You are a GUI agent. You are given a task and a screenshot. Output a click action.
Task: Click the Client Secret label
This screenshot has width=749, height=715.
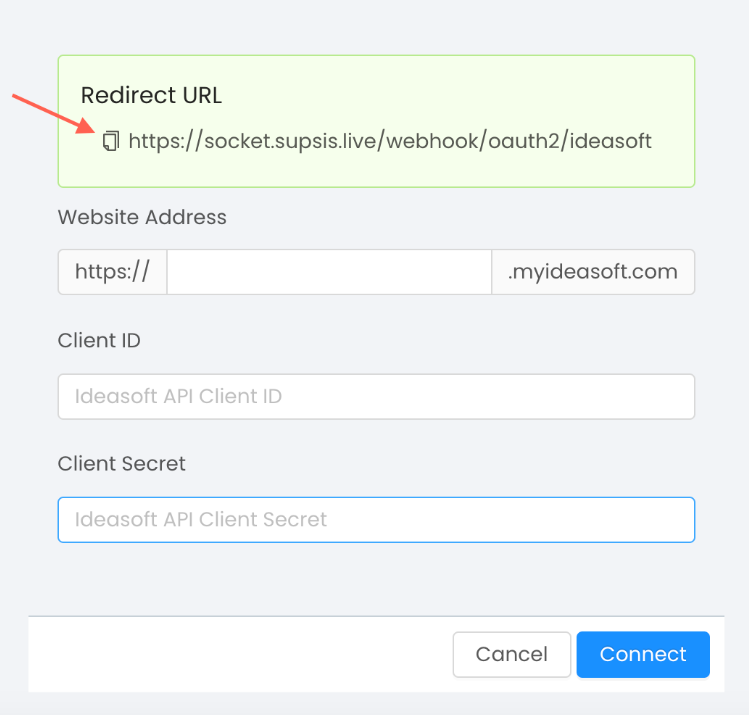pyautogui.click(x=121, y=464)
